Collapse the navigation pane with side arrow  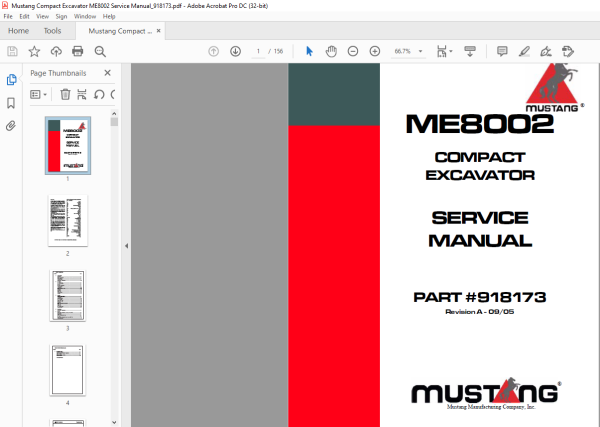point(126,246)
